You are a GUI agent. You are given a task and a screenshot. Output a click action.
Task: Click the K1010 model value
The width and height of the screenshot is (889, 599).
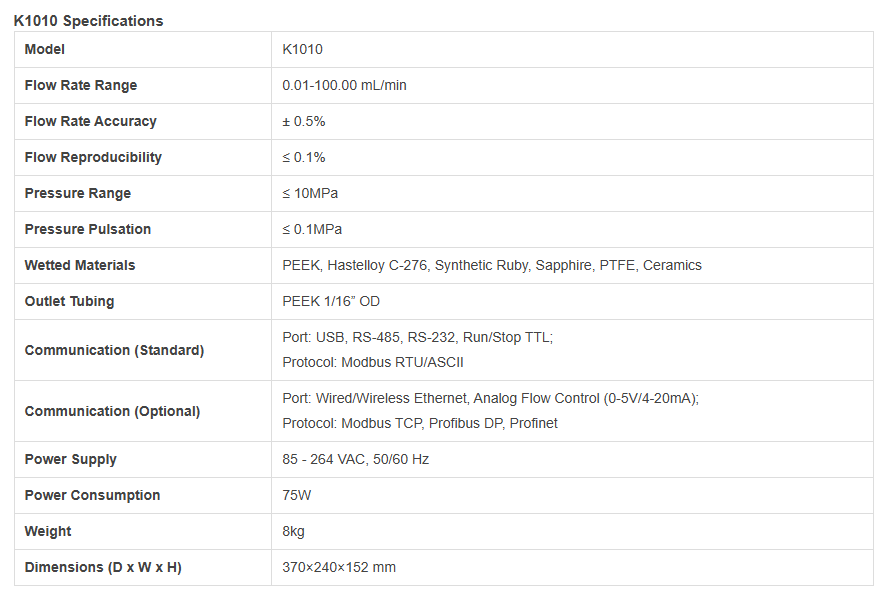point(302,49)
